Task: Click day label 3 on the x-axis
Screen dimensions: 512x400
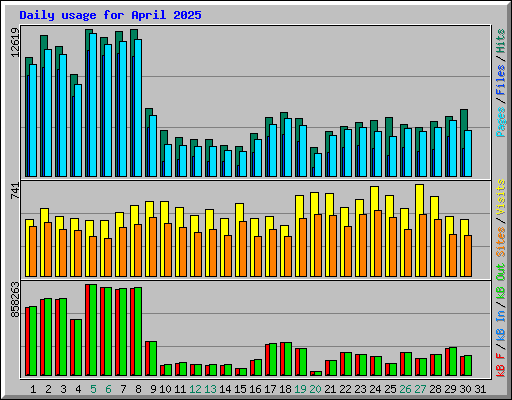Action: pyautogui.click(x=63, y=389)
